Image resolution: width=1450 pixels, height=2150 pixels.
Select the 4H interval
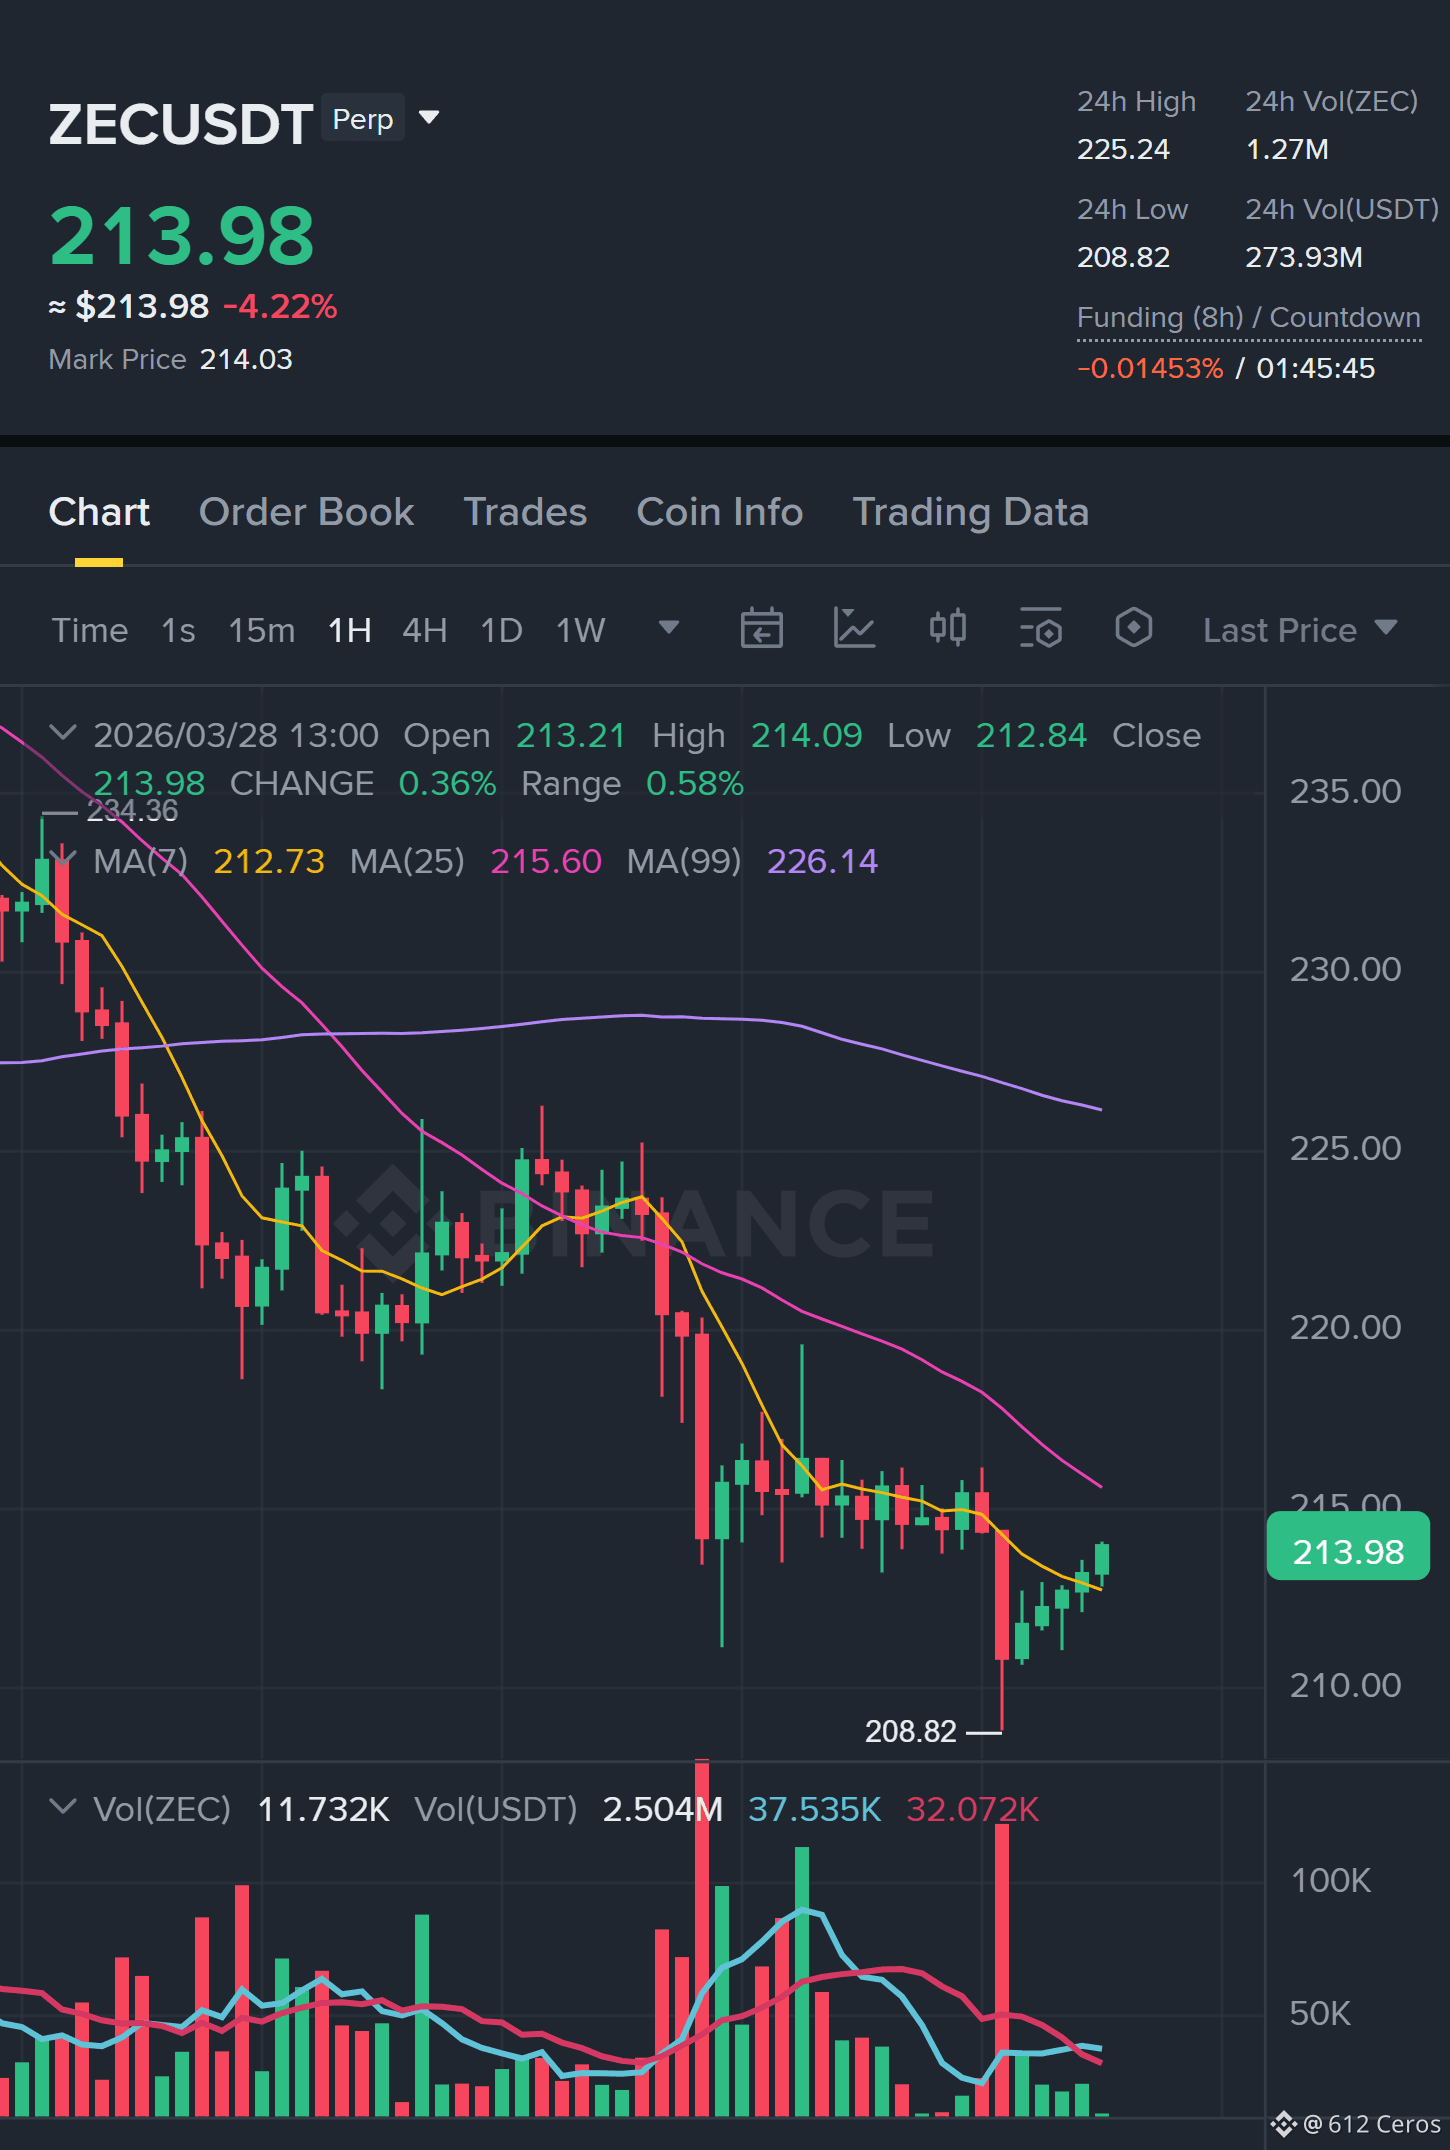(425, 630)
